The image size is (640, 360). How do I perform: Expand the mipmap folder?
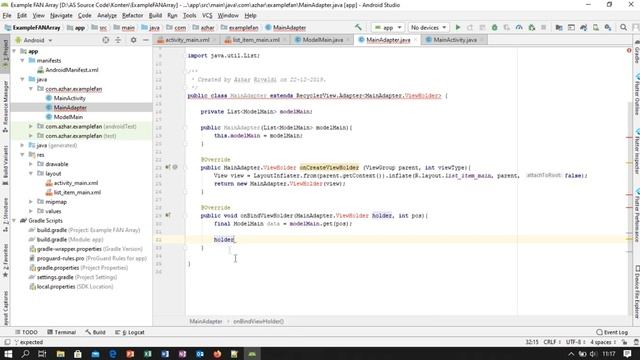coord(31,202)
